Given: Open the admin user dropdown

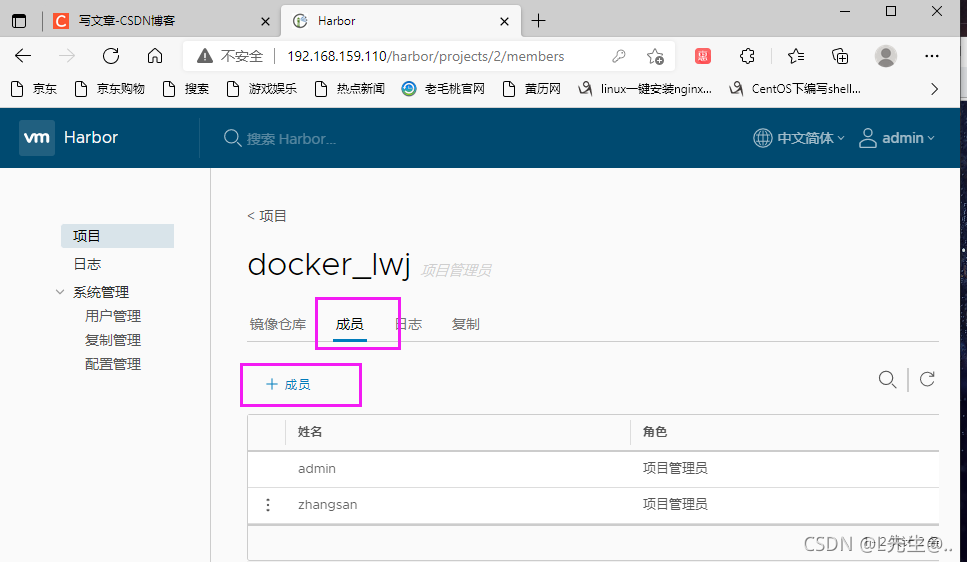Looking at the screenshot, I should point(897,138).
